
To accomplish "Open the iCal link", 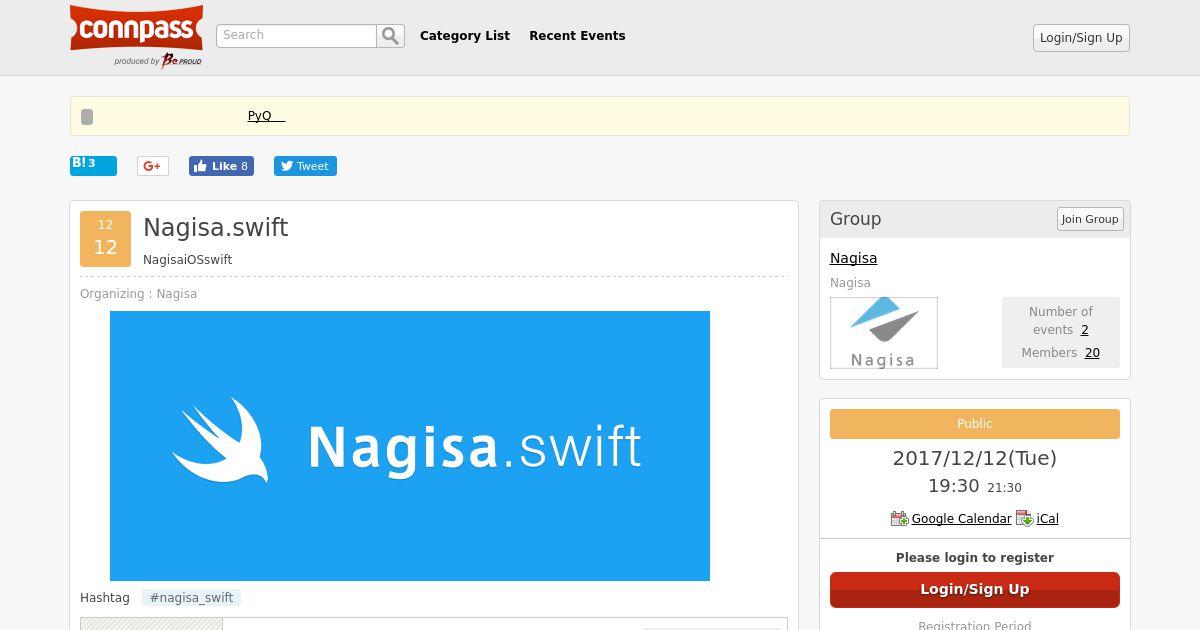I will tap(1047, 518).
